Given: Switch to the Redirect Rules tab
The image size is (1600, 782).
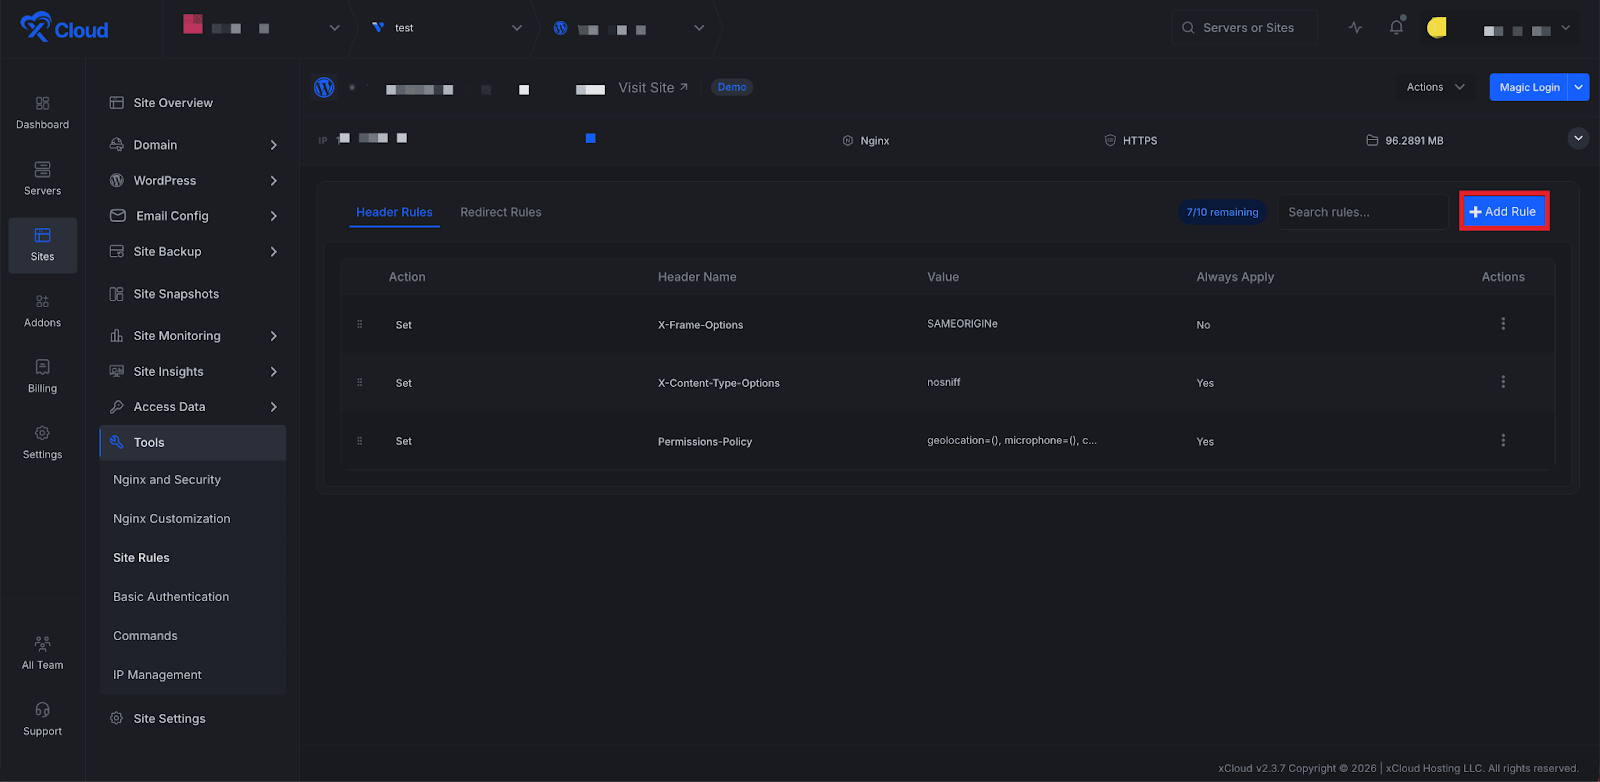Looking at the screenshot, I should (x=500, y=212).
